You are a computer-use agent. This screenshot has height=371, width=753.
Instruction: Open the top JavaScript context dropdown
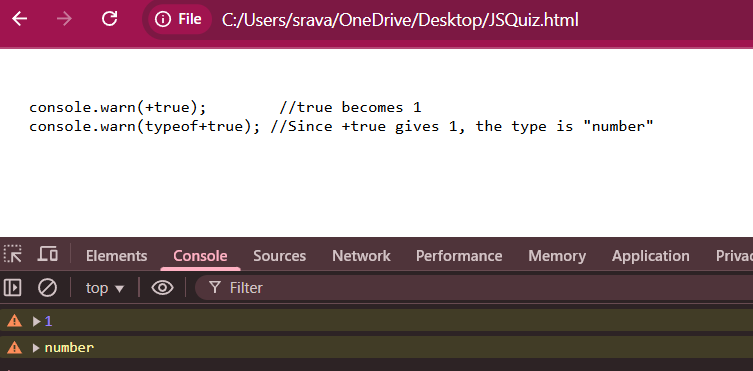pos(105,288)
